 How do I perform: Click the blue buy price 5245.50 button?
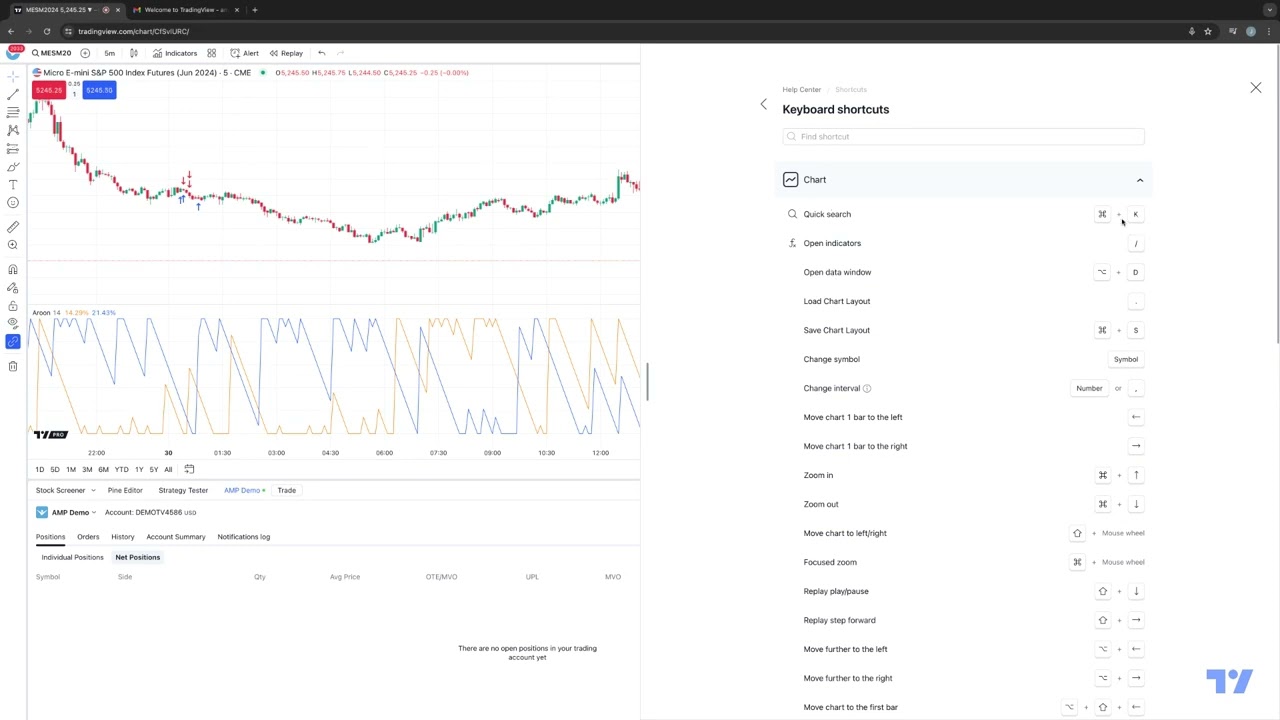(x=99, y=90)
